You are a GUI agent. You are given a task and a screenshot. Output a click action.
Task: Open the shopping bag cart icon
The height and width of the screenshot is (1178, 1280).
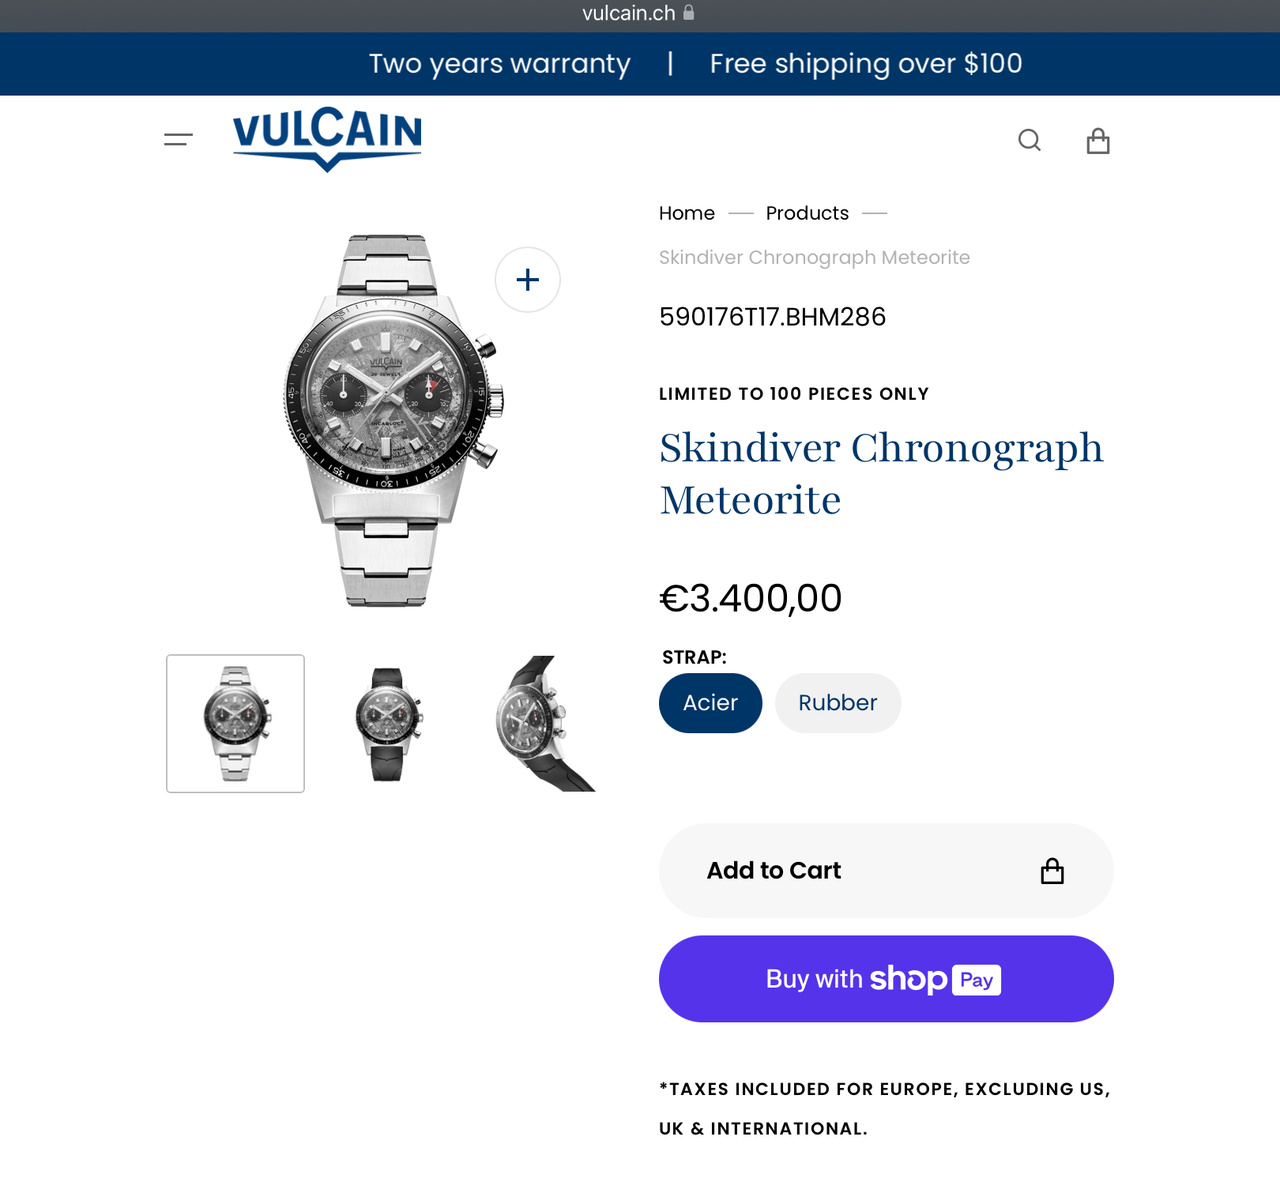(1098, 140)
